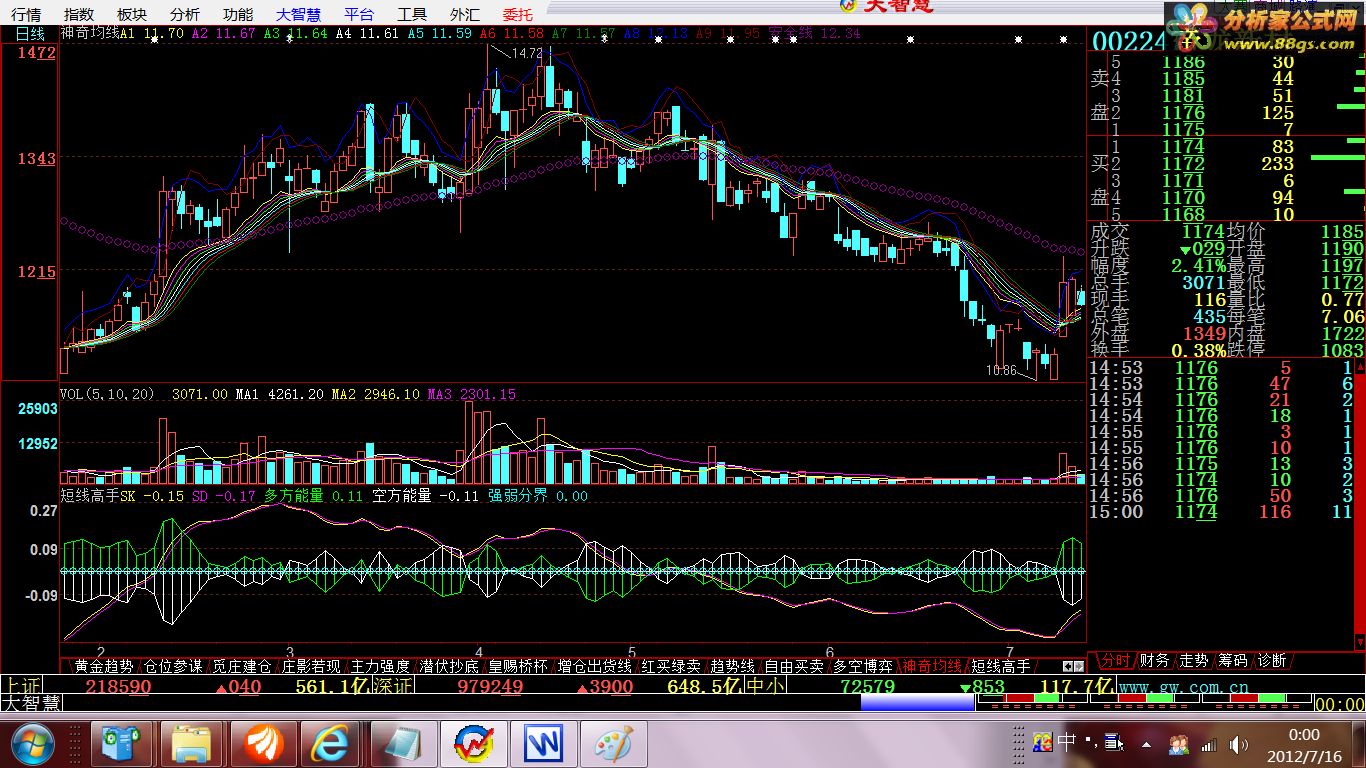Open the 外汇 menu

pyautogui.click(x=465, y=14)
